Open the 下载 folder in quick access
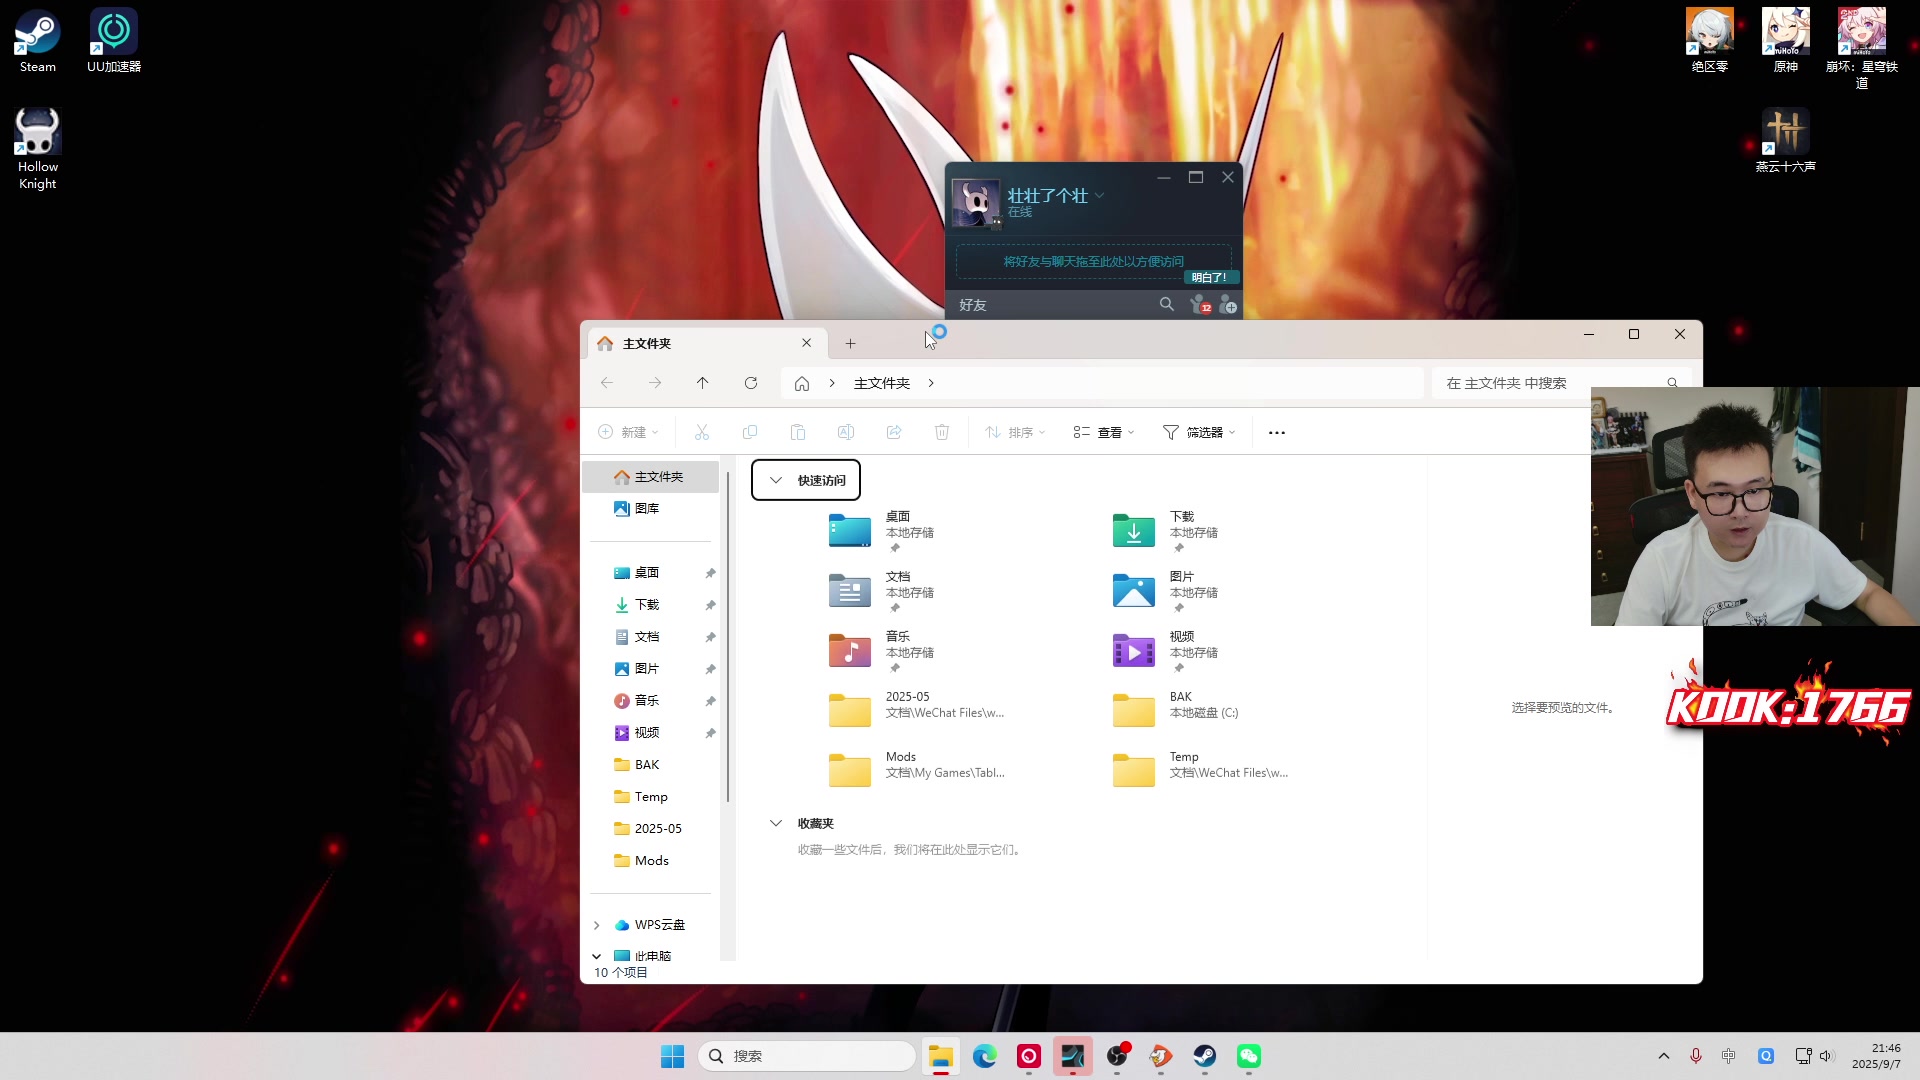This screenshot has height=1080, width=1920. (1165, 531)
